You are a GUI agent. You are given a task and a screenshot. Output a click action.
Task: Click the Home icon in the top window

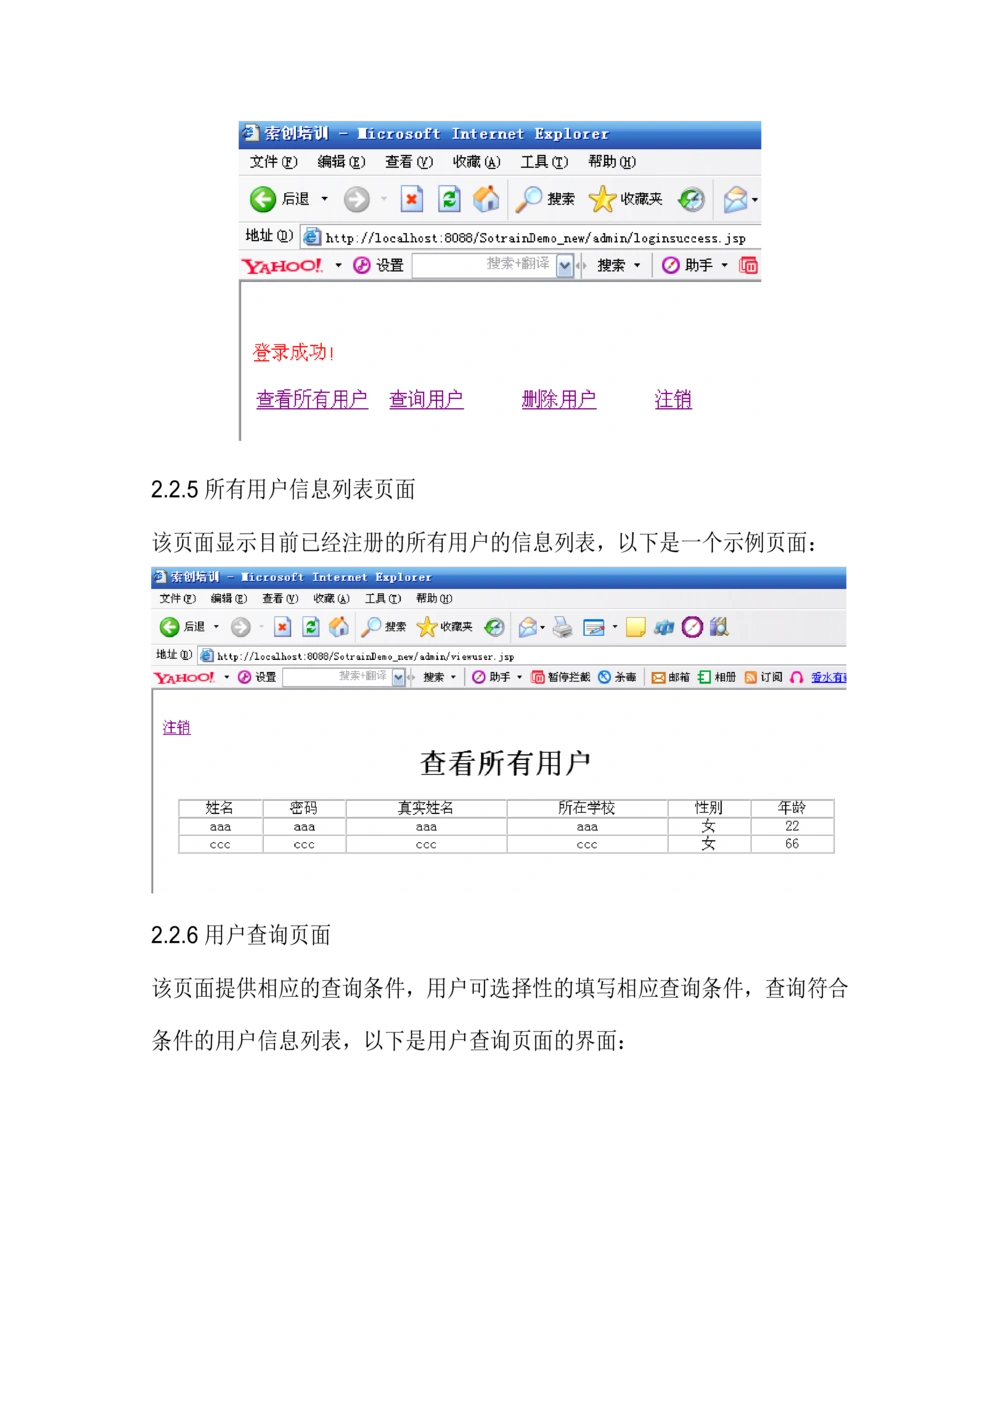(x=487, y=199)
